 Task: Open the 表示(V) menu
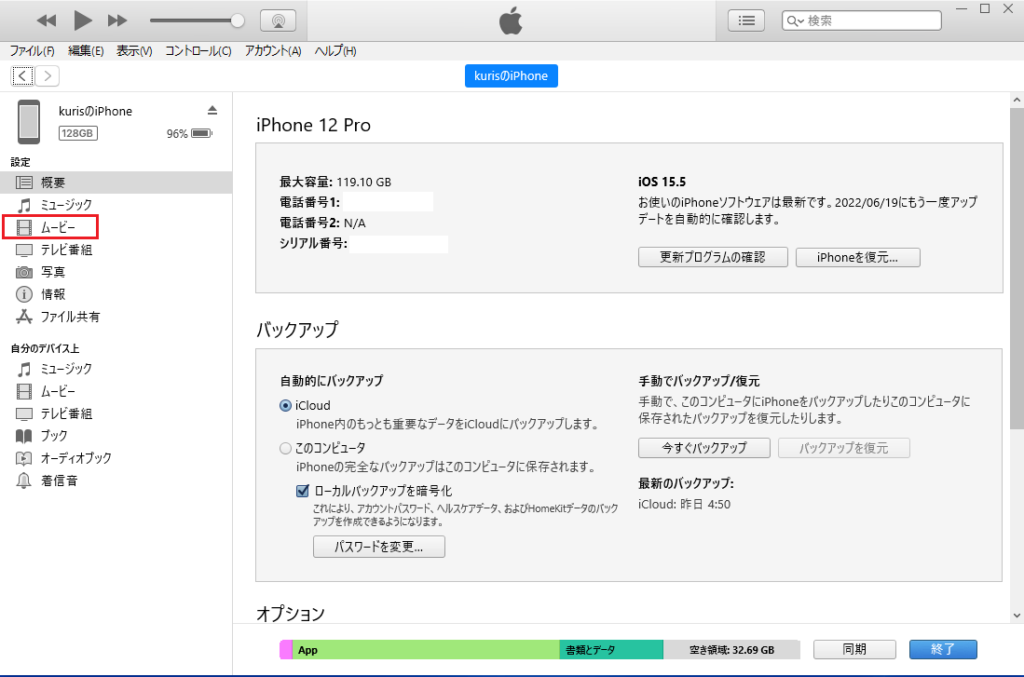click(134, 51)
